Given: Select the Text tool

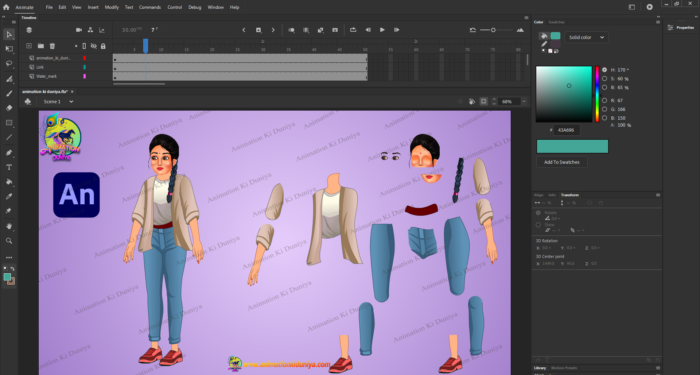Looking at the screenshot, I should tap(9, 167).
